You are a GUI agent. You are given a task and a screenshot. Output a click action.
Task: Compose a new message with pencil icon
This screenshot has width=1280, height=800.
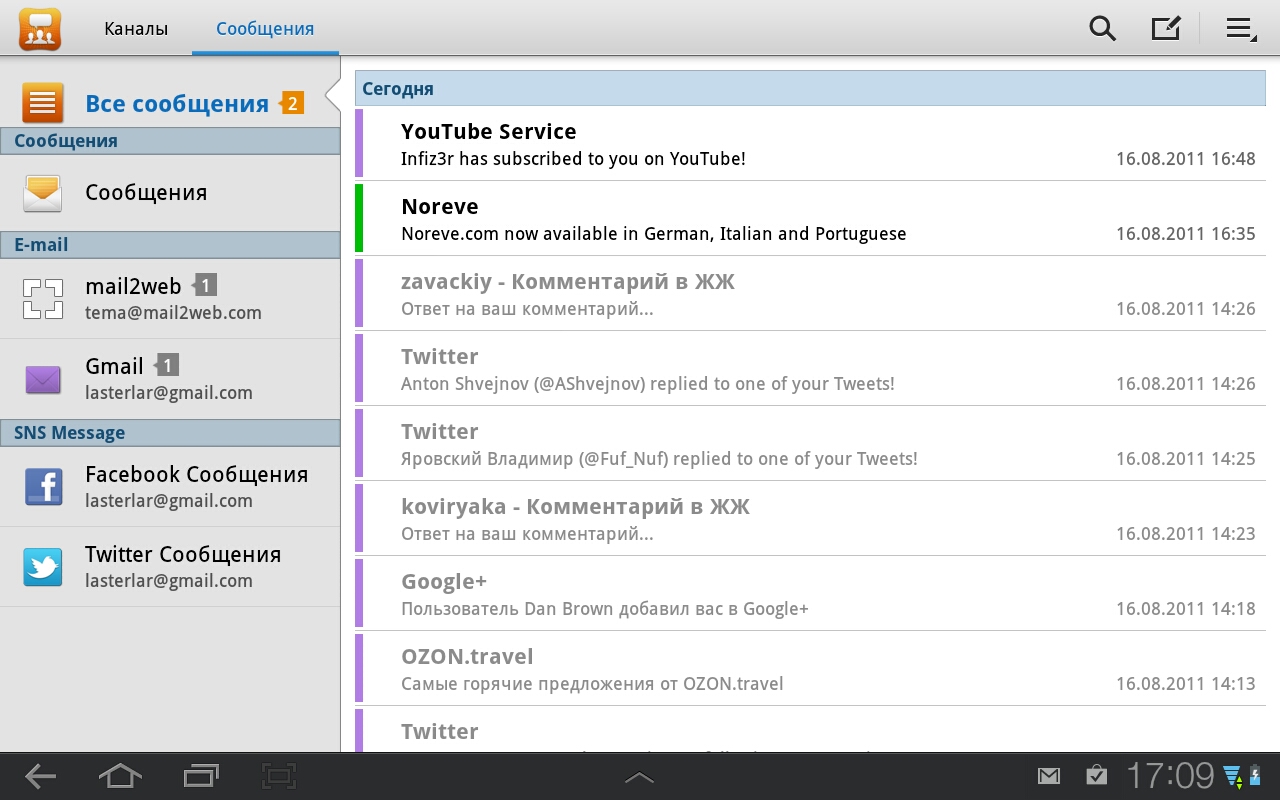(x=1166, y=28)
